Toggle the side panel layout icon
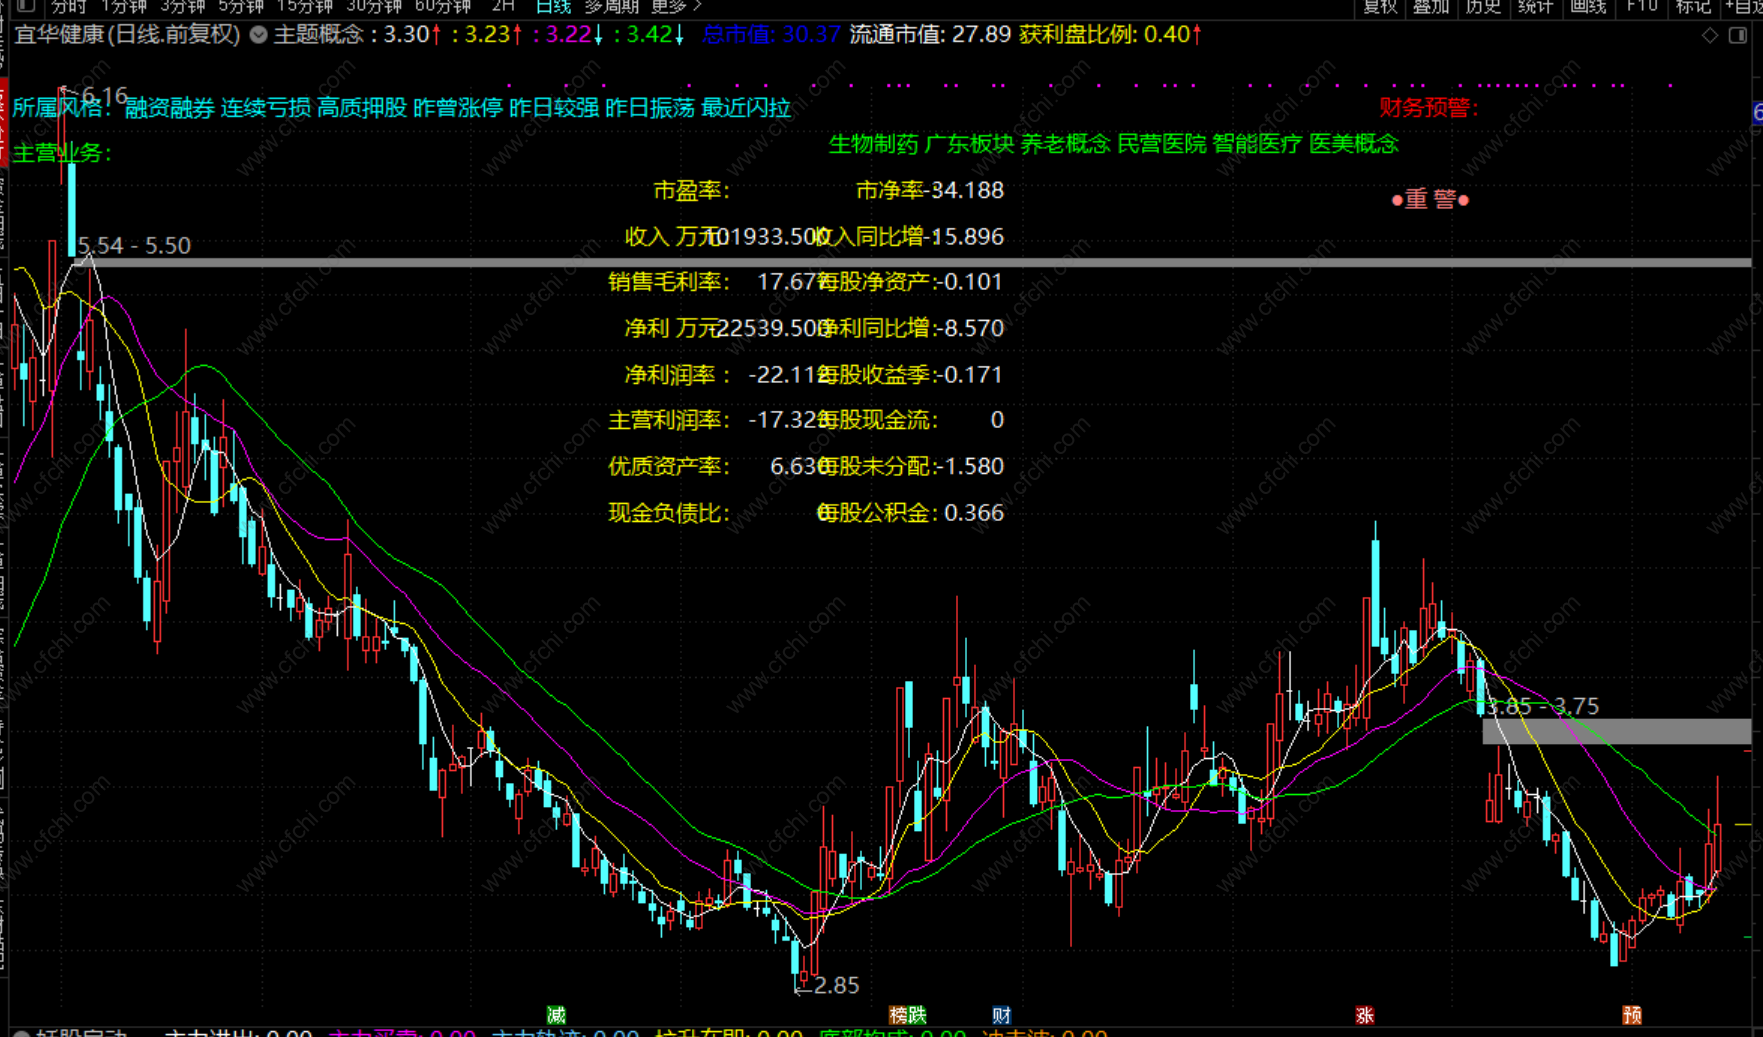This screenshot has width=1763, height=1037. point(1738,35)
